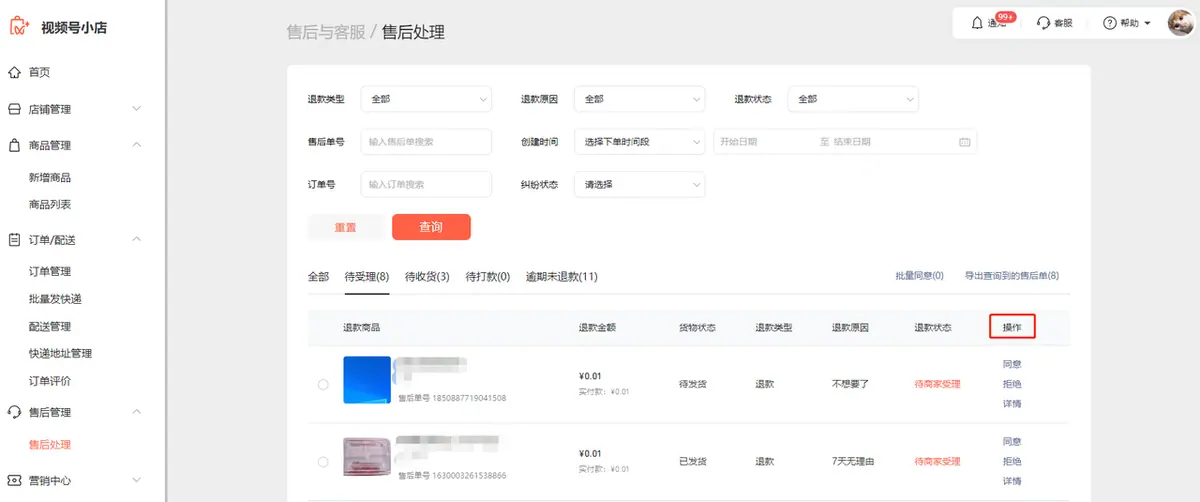Click the 已发货 goods status cell
Viewport: 1200px width, 502px height.
coord(693,462)
